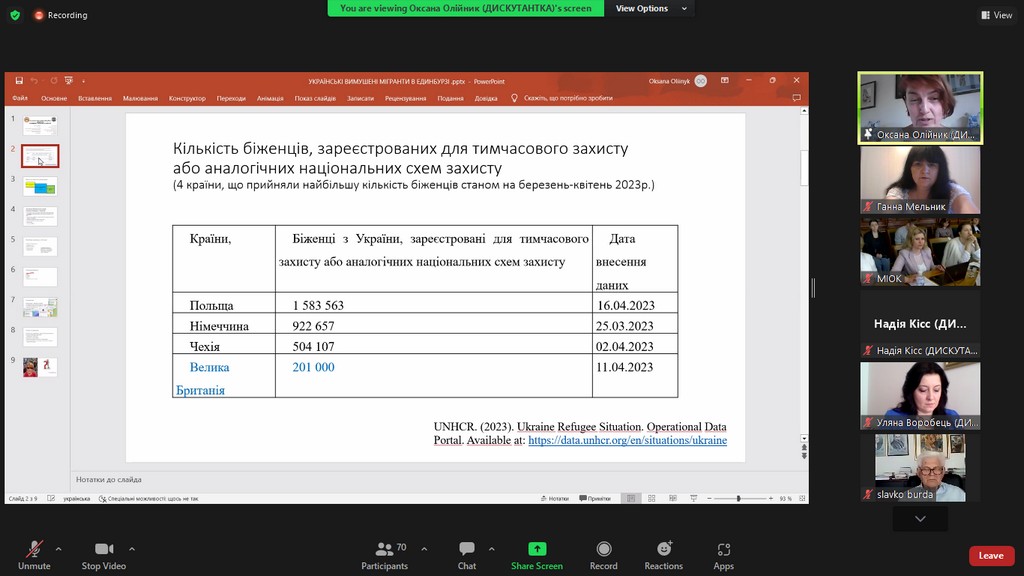Switch layout using the View button

pos(996,15)
